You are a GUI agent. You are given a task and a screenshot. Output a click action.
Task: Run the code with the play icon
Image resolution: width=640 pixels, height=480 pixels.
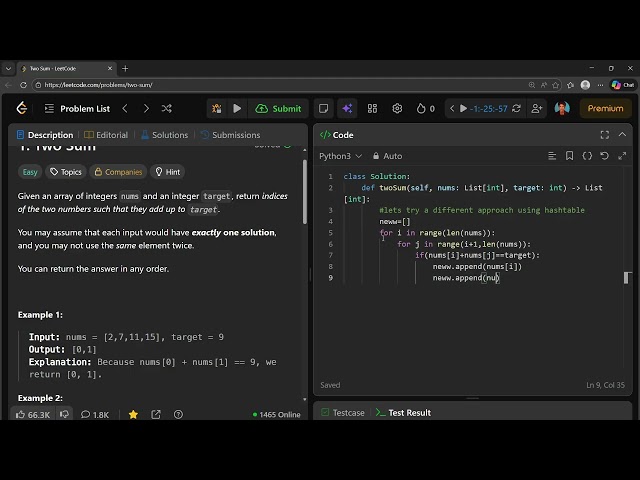pos(237,108)
